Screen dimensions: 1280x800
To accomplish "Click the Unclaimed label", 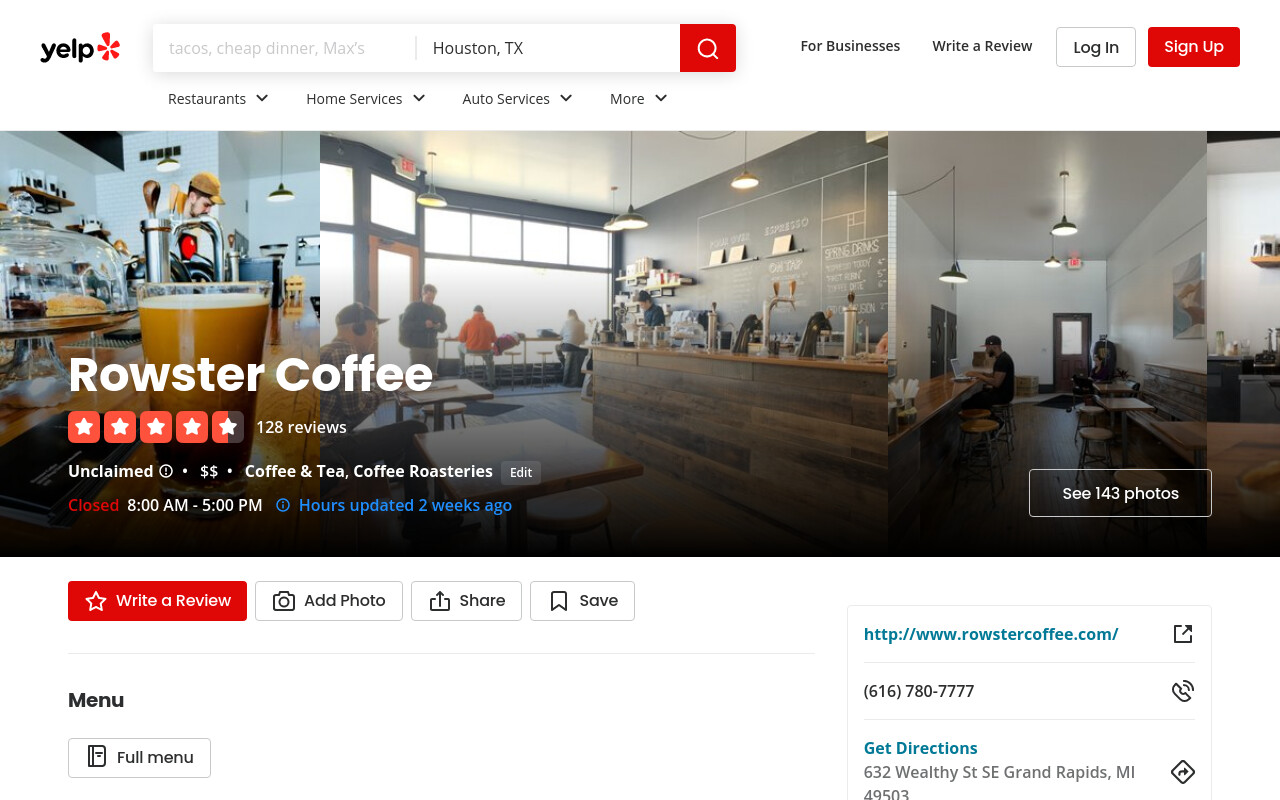I will coord(110,471).
